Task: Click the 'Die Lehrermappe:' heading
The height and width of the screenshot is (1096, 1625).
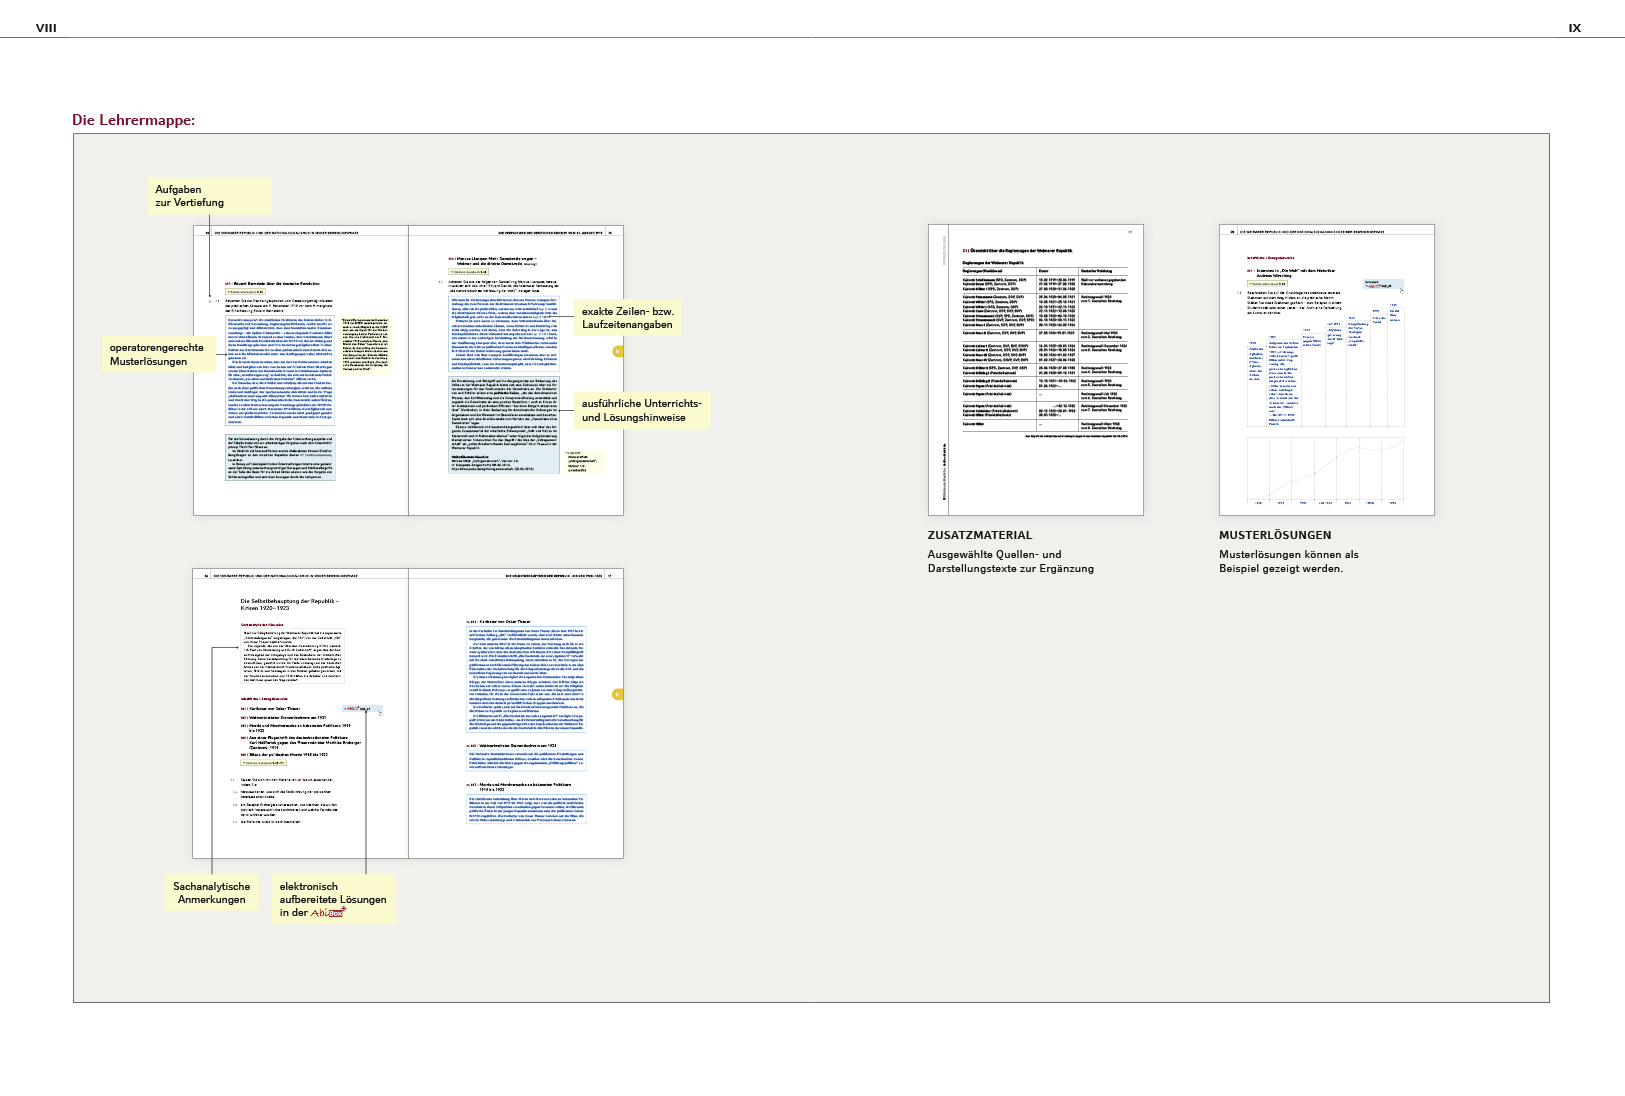Action: [x=133, y=120]
